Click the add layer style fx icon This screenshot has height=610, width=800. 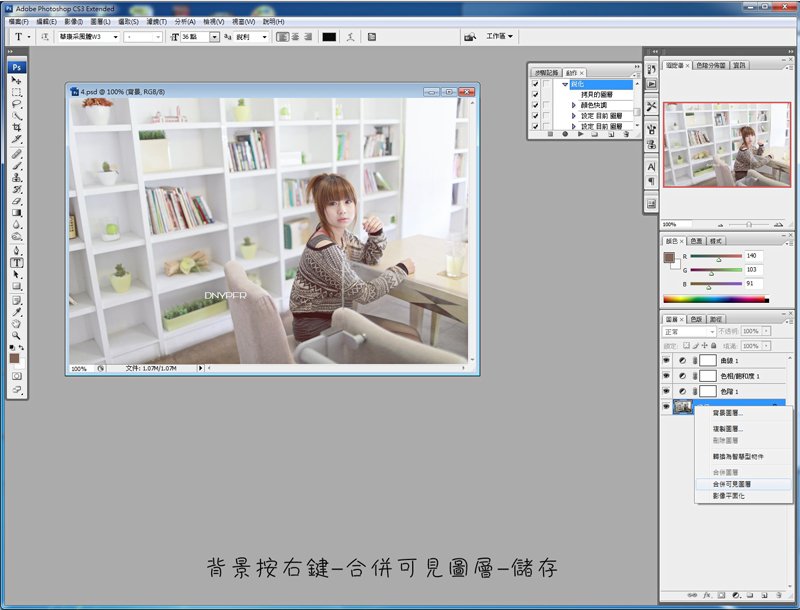tap(707, 595)
